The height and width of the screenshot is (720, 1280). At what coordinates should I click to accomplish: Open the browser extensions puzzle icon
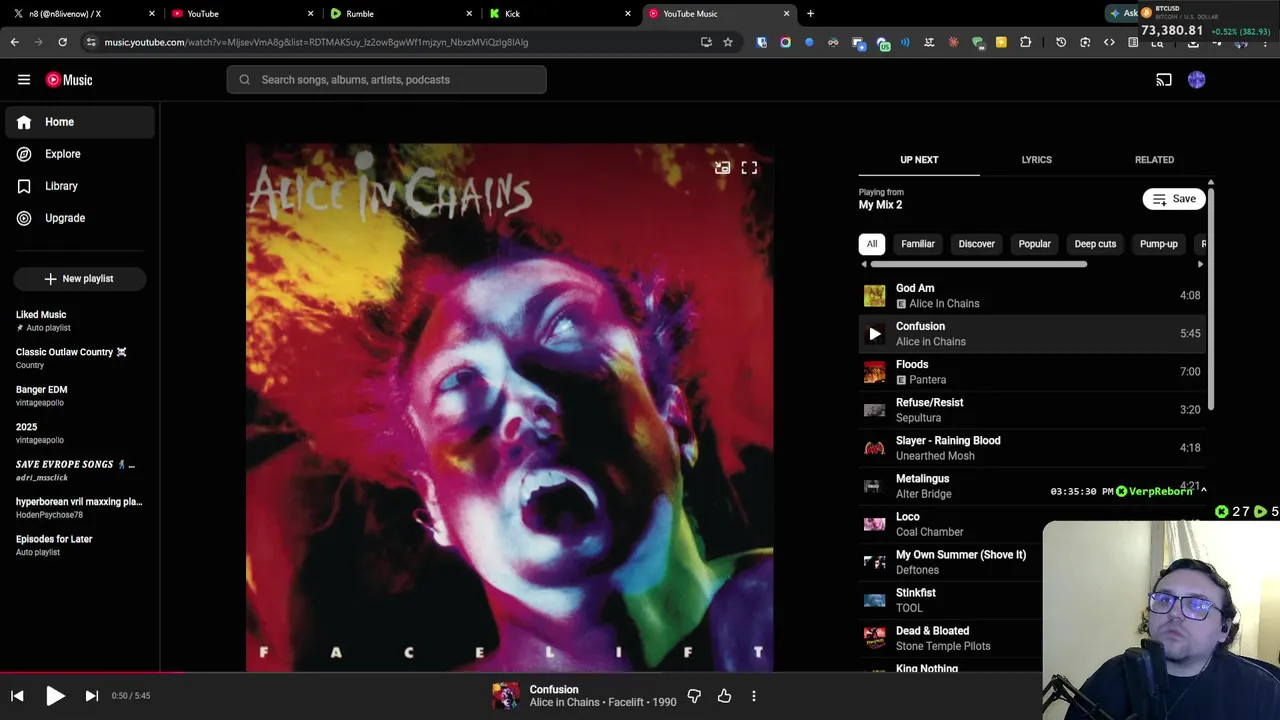tap(1025, 42)
